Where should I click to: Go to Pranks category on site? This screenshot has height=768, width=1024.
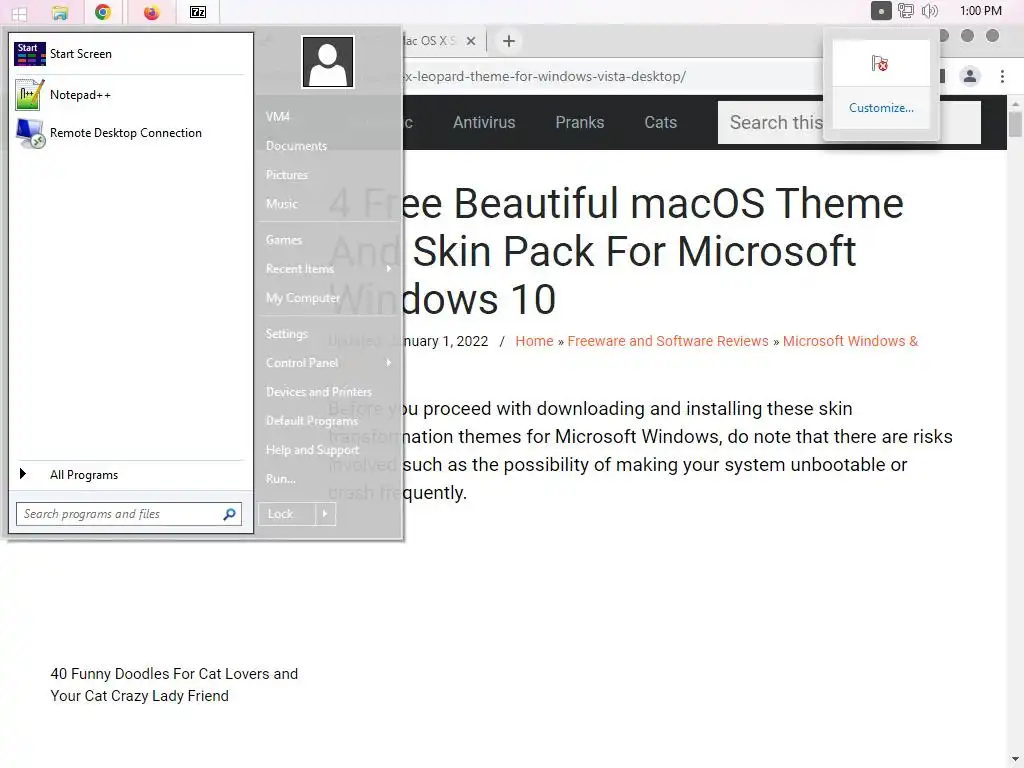[580, 122]
